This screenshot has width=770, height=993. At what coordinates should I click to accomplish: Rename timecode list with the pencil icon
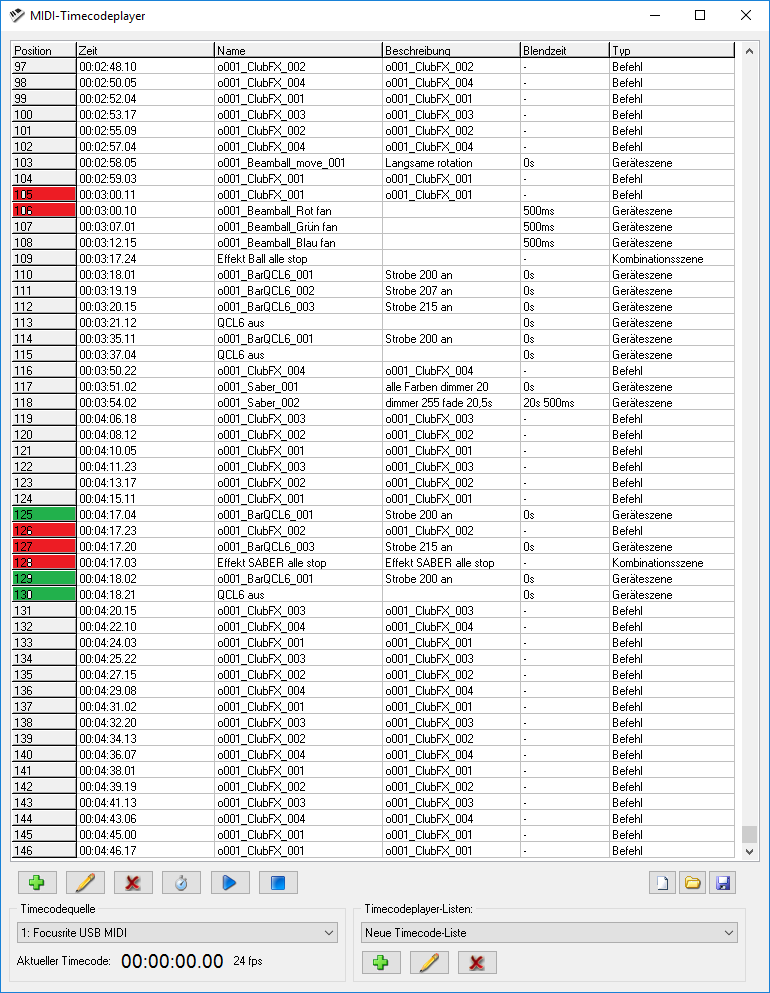(429, 963)
